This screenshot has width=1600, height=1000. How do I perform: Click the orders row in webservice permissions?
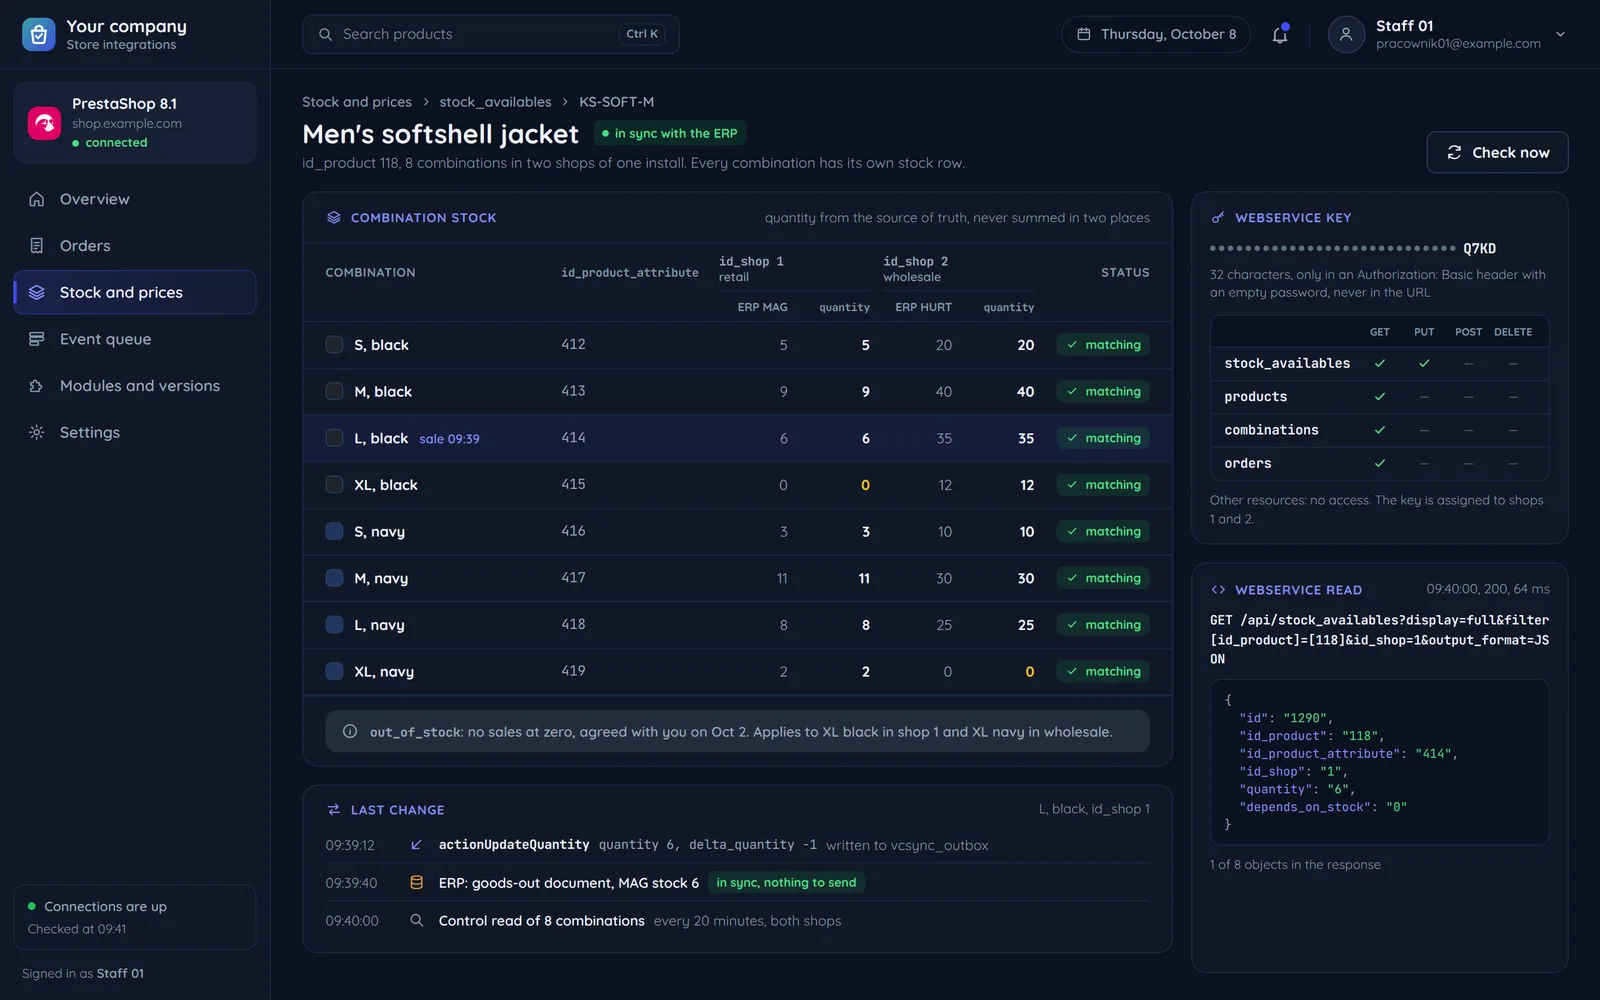pos(1379,463)
